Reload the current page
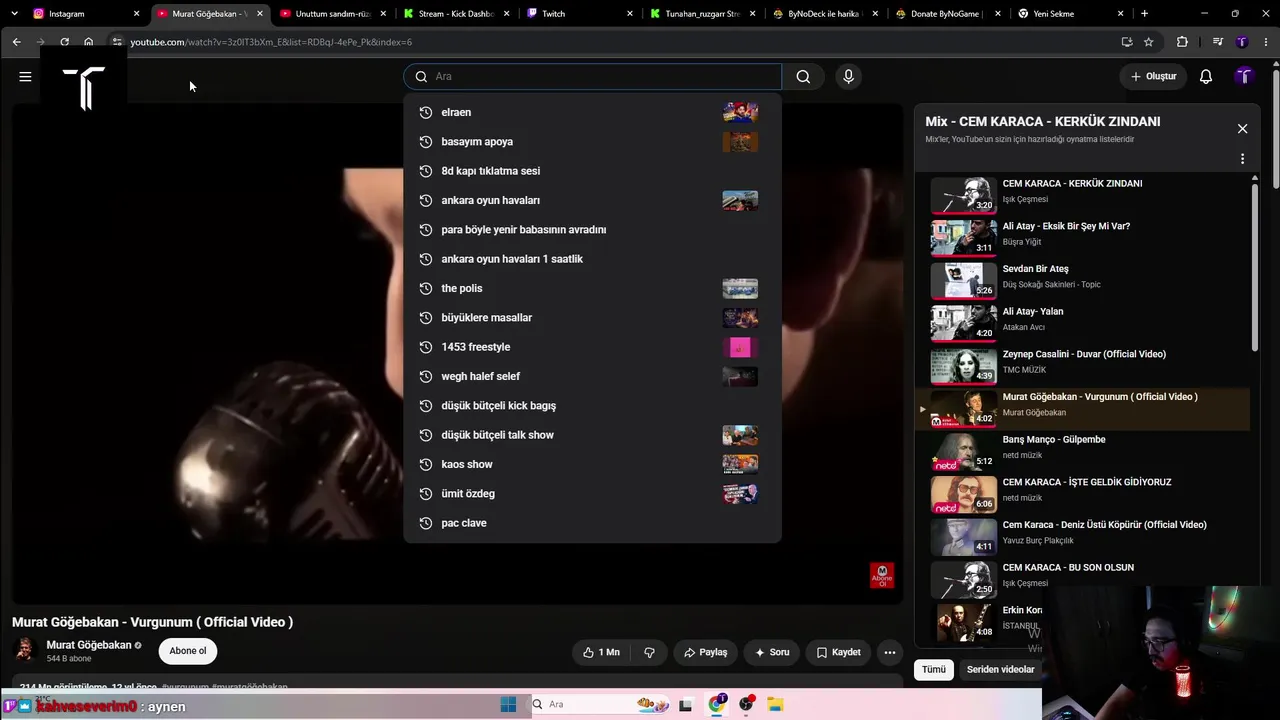The height and width of the screenshot is (720, 1280). [65, 42]
